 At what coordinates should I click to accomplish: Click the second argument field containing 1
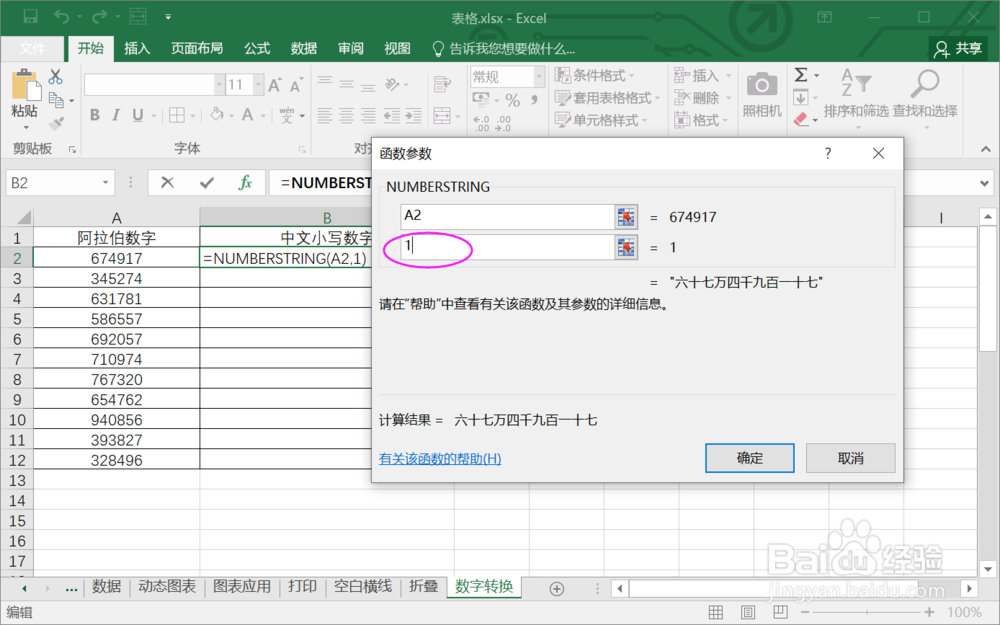click(507, 247)
